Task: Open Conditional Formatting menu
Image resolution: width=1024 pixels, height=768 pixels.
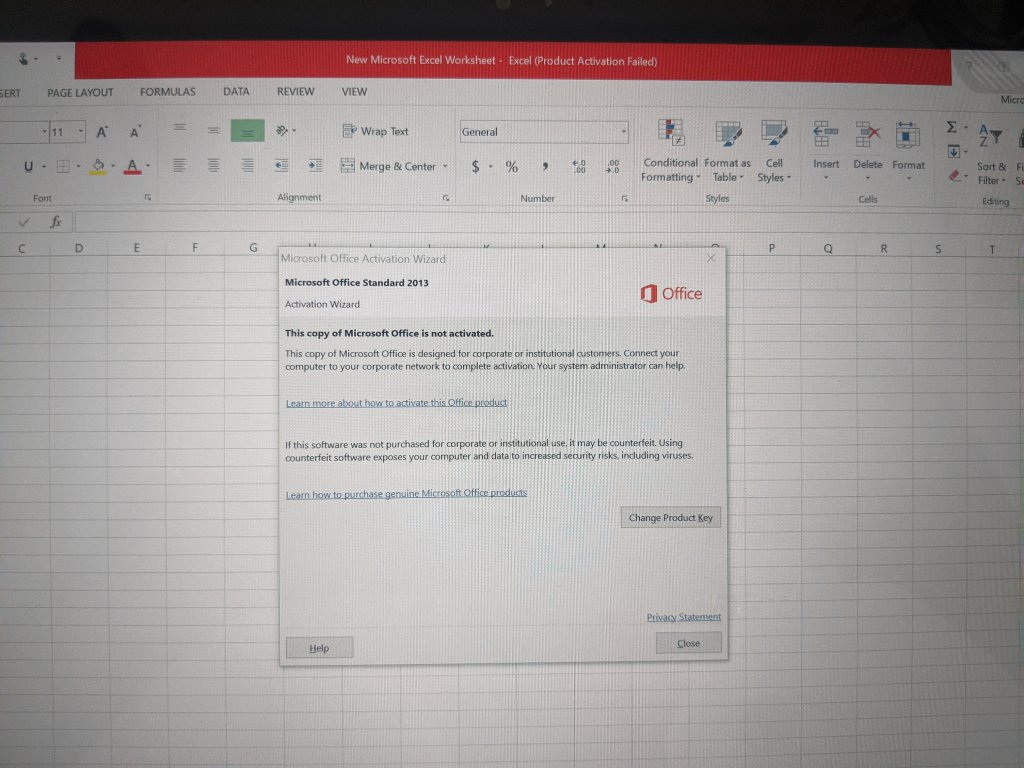Action: 670,151
